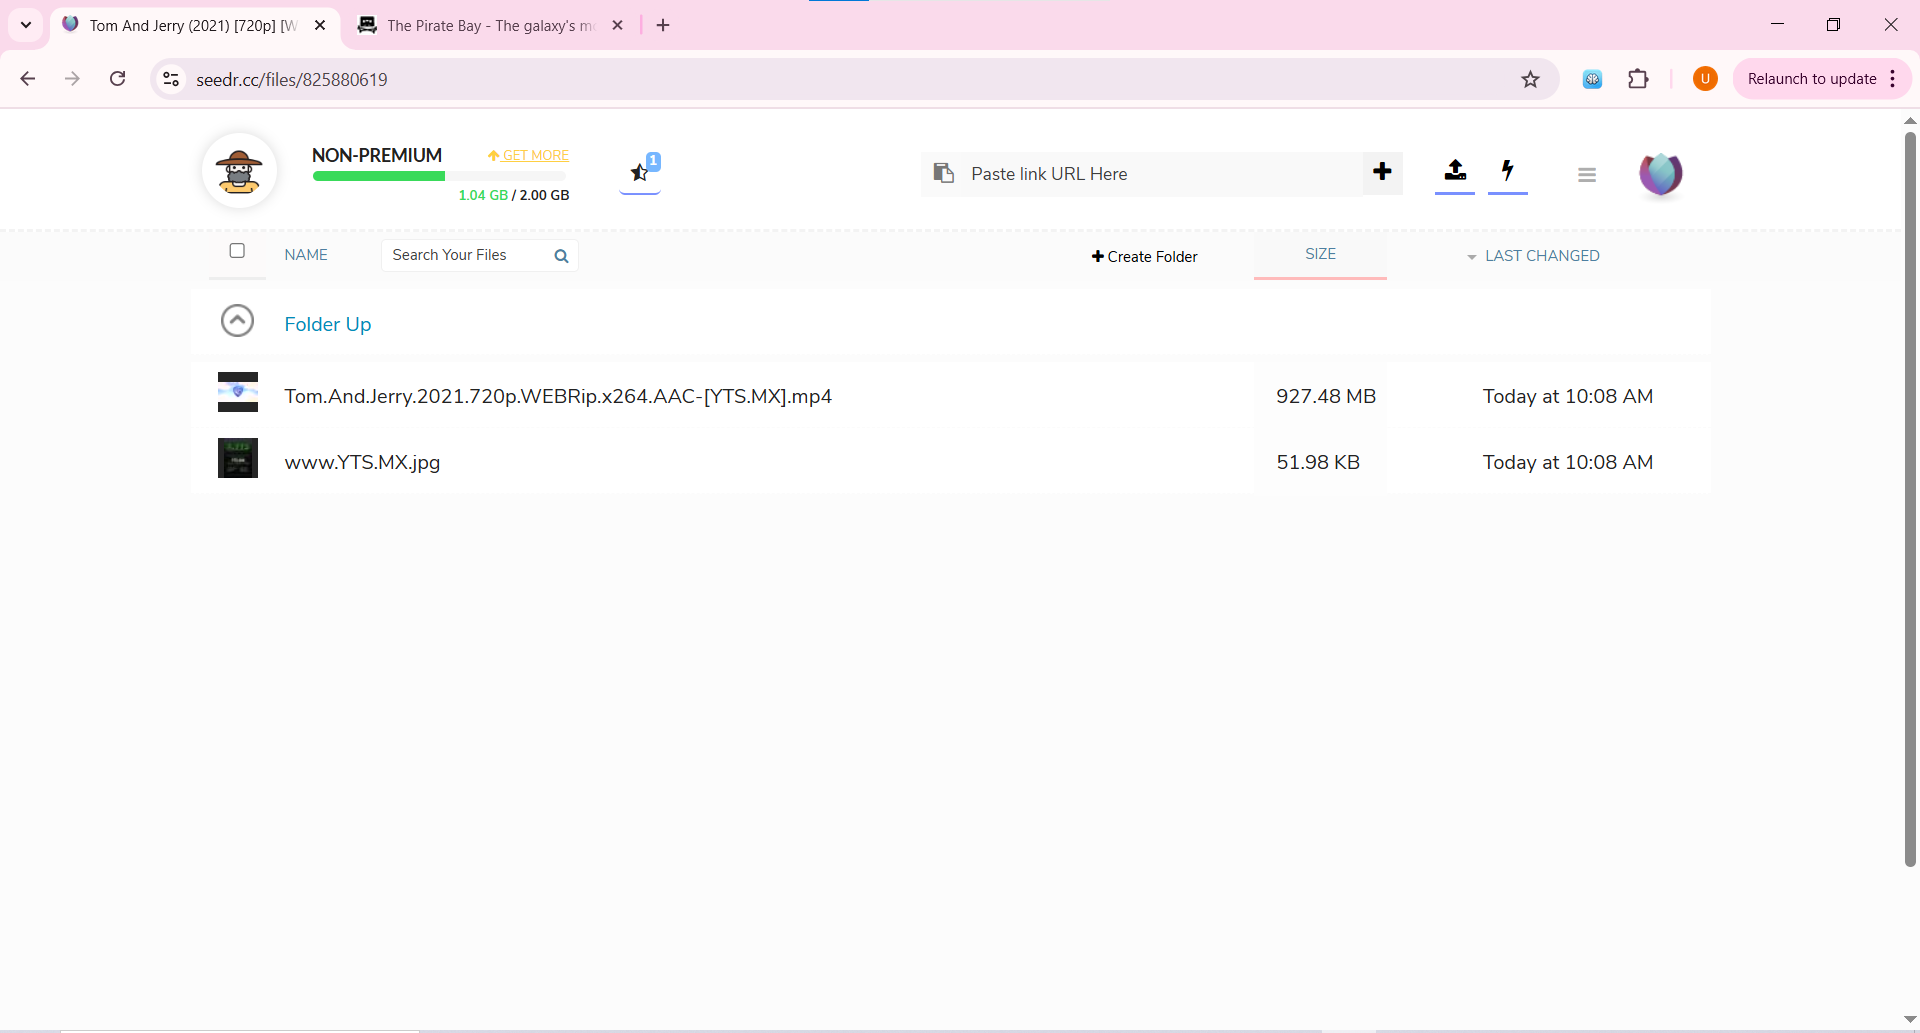Toggle the select all files checkbox
The height and width of the screenshot is (1033, 1920).
click(237, 251)
